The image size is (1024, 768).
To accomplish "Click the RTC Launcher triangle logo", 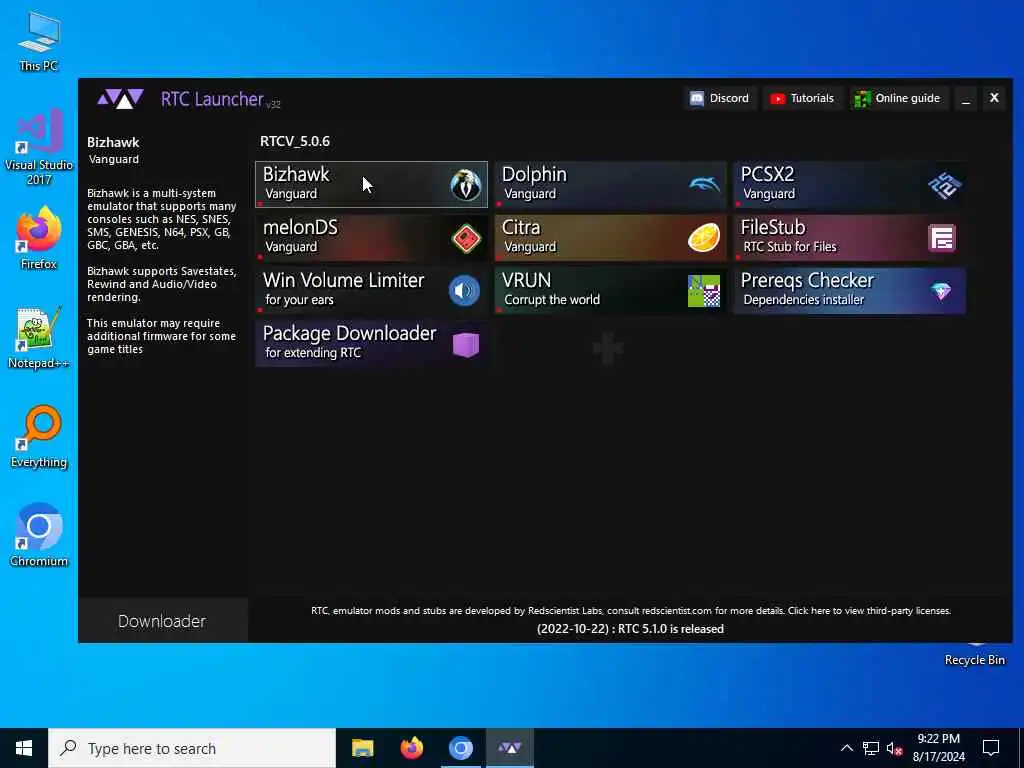I will [120, 99].
